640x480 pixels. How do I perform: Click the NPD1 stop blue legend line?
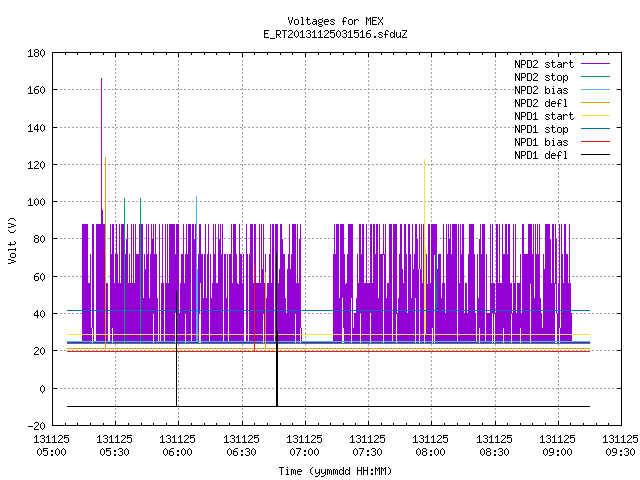tap(595, 129)
